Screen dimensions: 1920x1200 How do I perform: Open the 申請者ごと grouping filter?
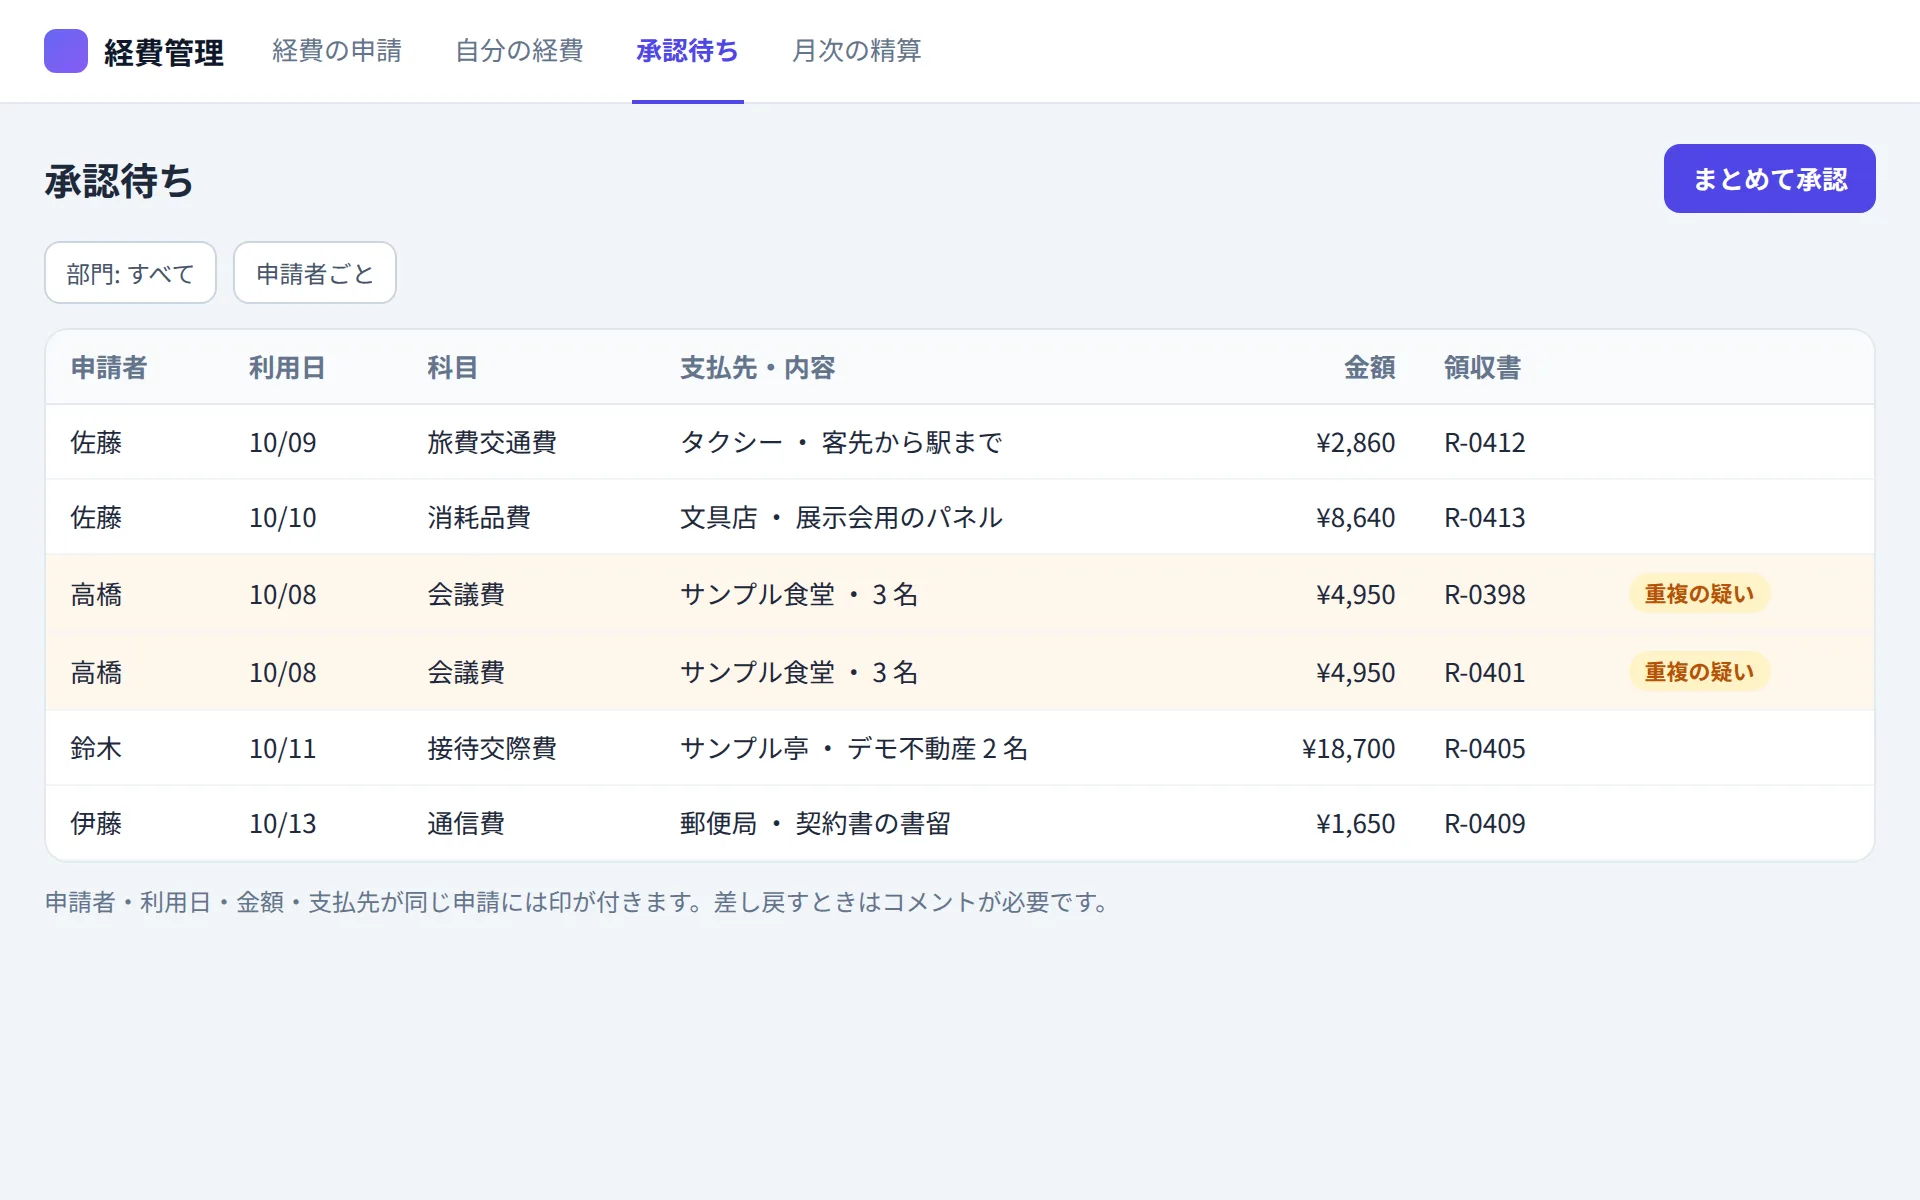315,273
